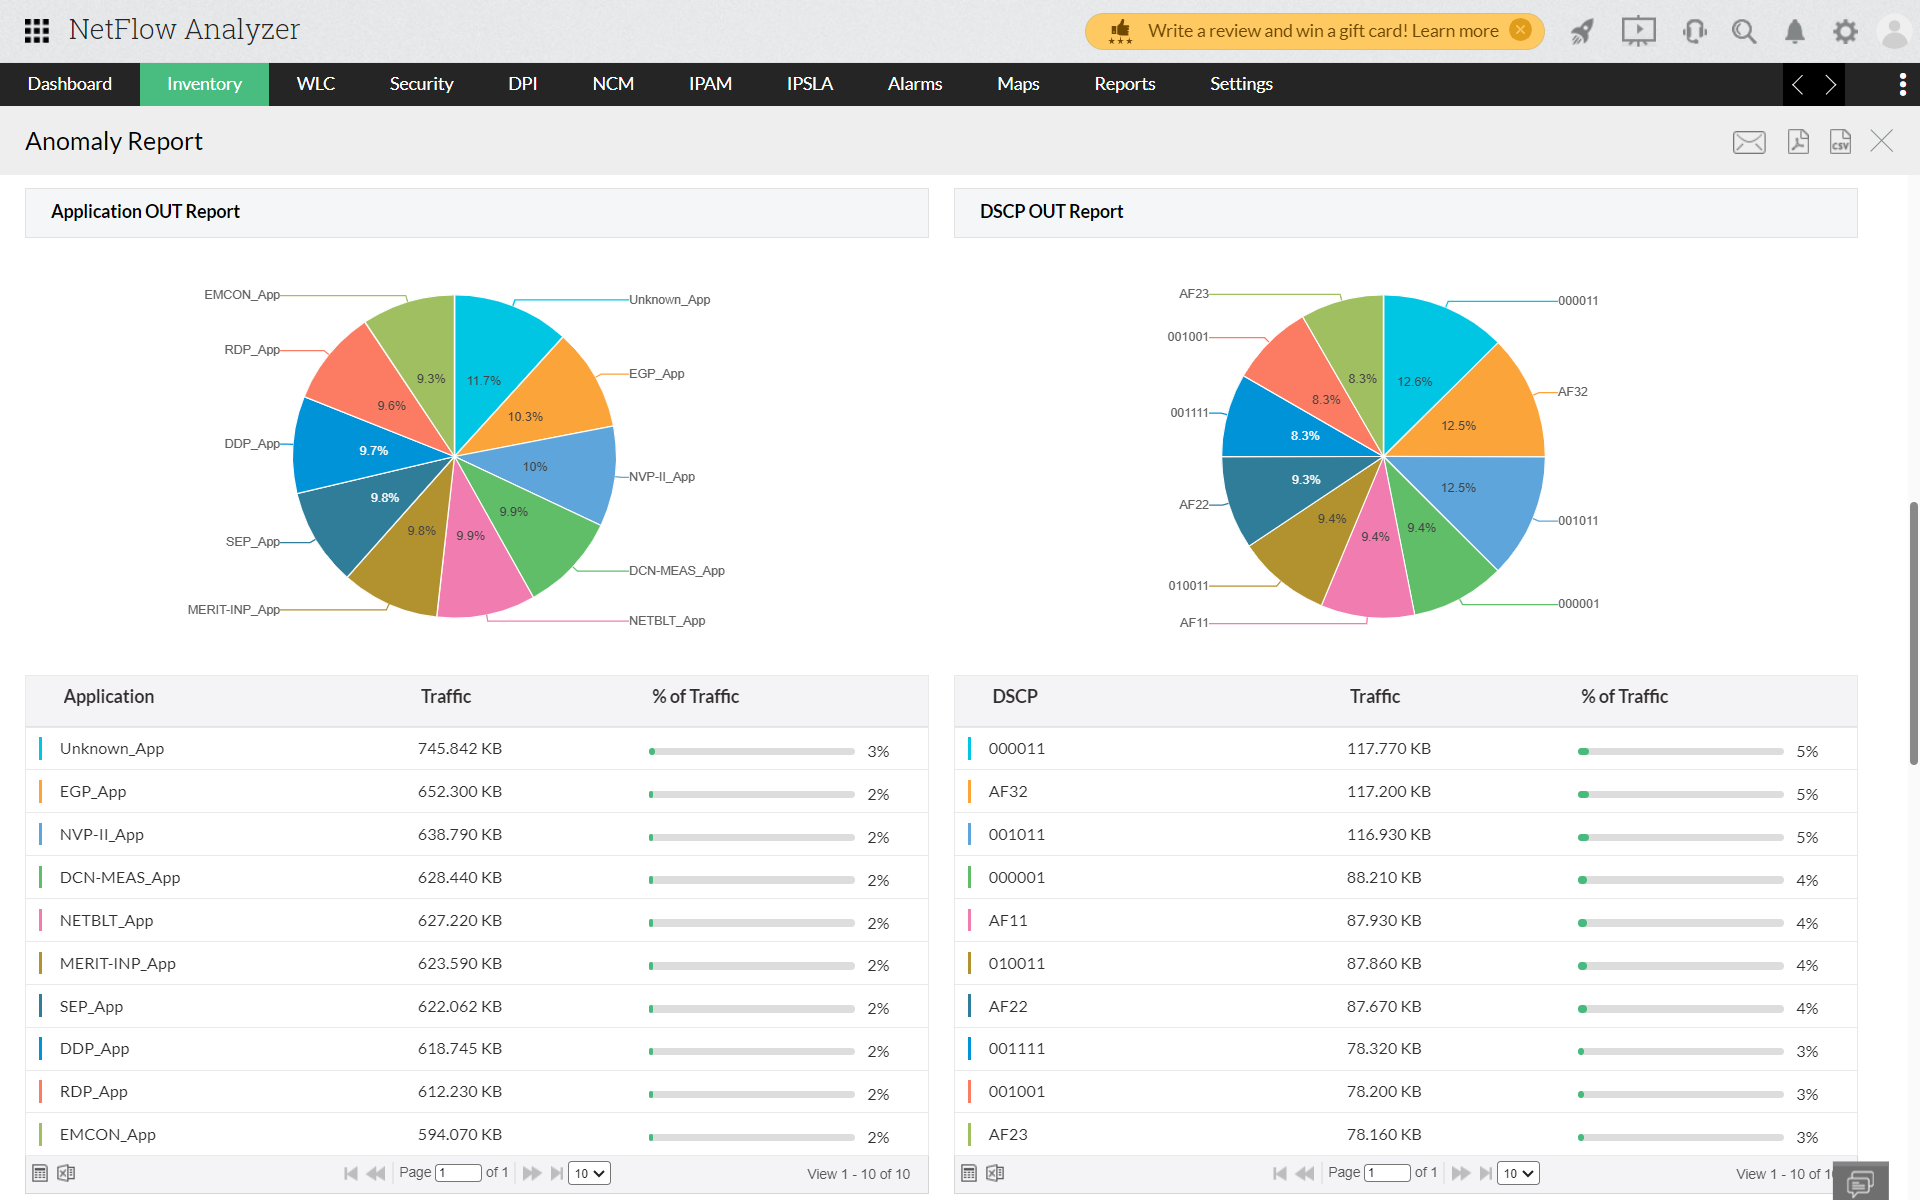Open the Reports tab
Screen dimensions: 1920x1200
point(1124,84)
